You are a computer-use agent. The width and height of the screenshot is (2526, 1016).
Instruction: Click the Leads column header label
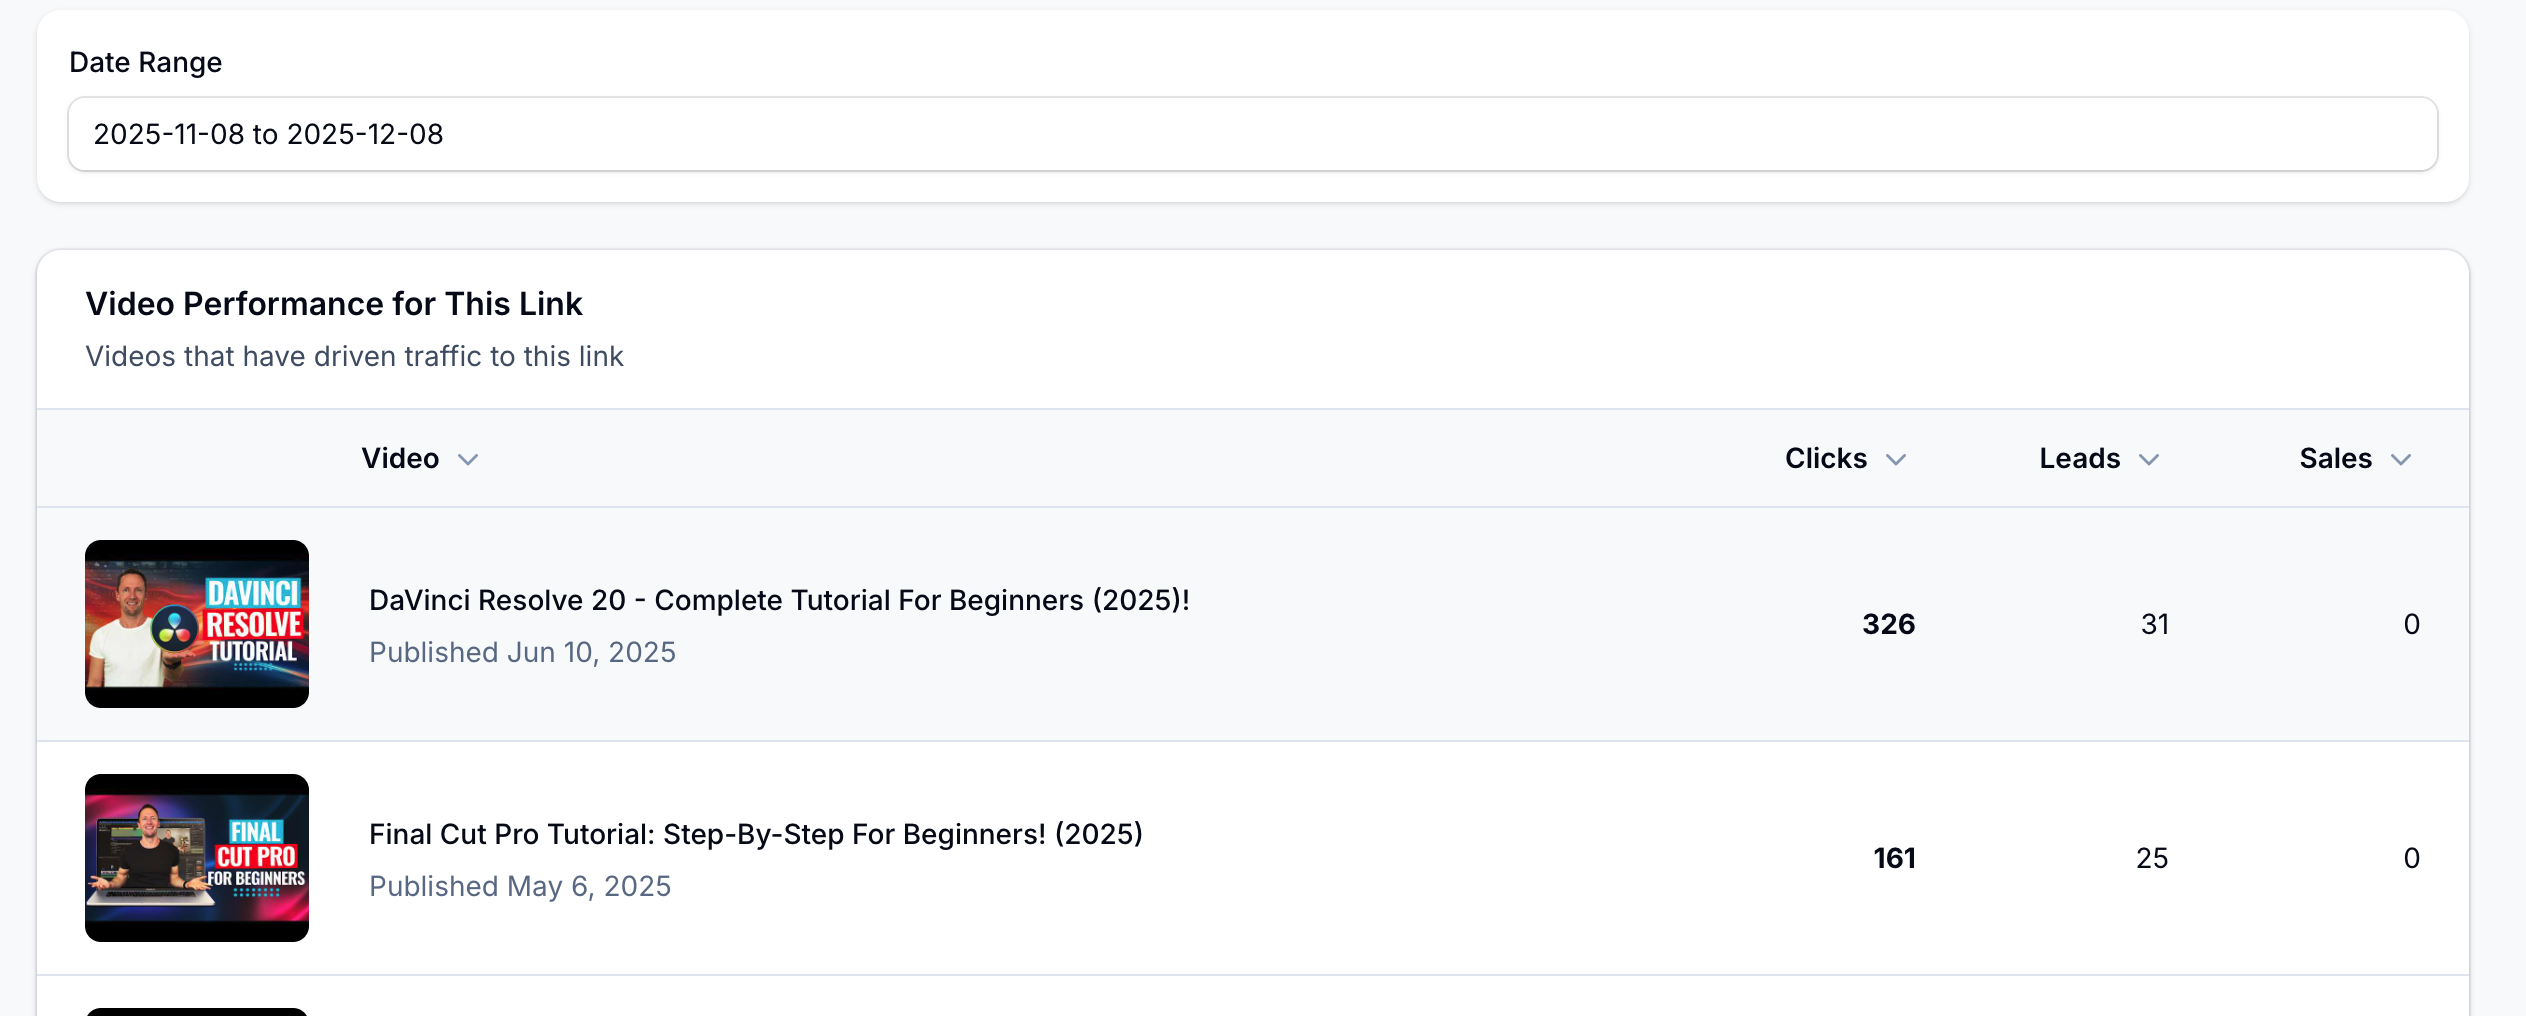(2079, 459)
